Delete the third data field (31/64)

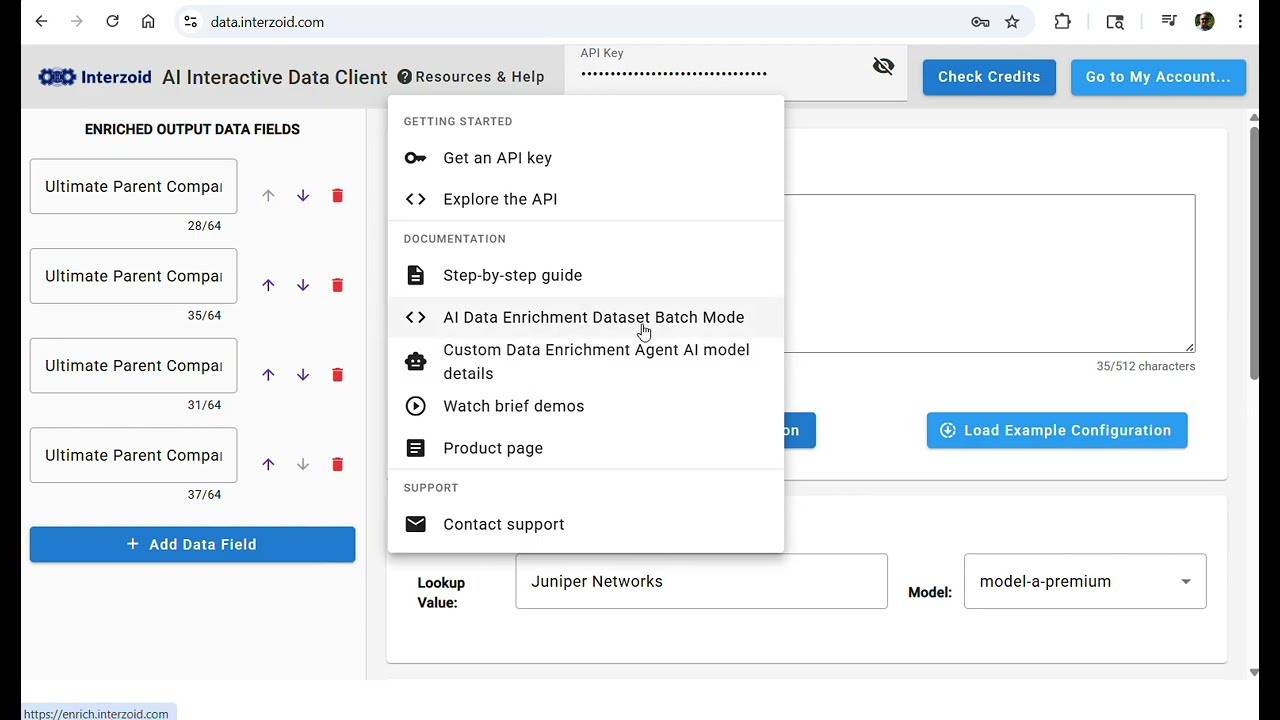[337, 375]
